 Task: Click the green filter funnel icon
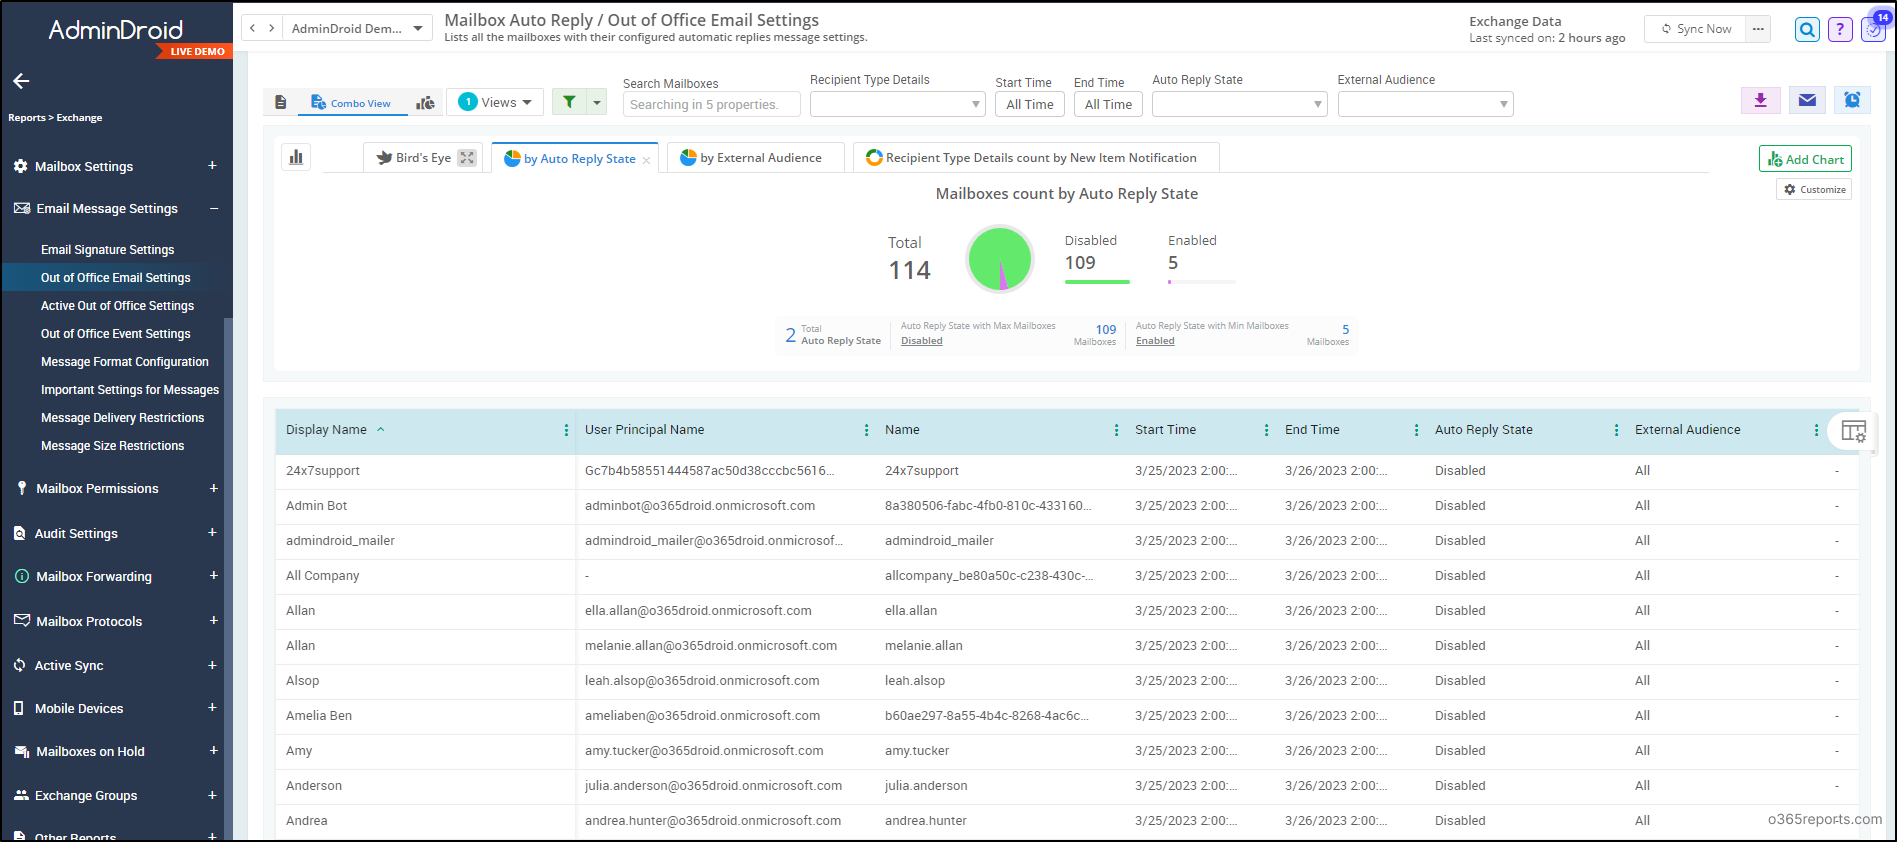pos(569,102)
